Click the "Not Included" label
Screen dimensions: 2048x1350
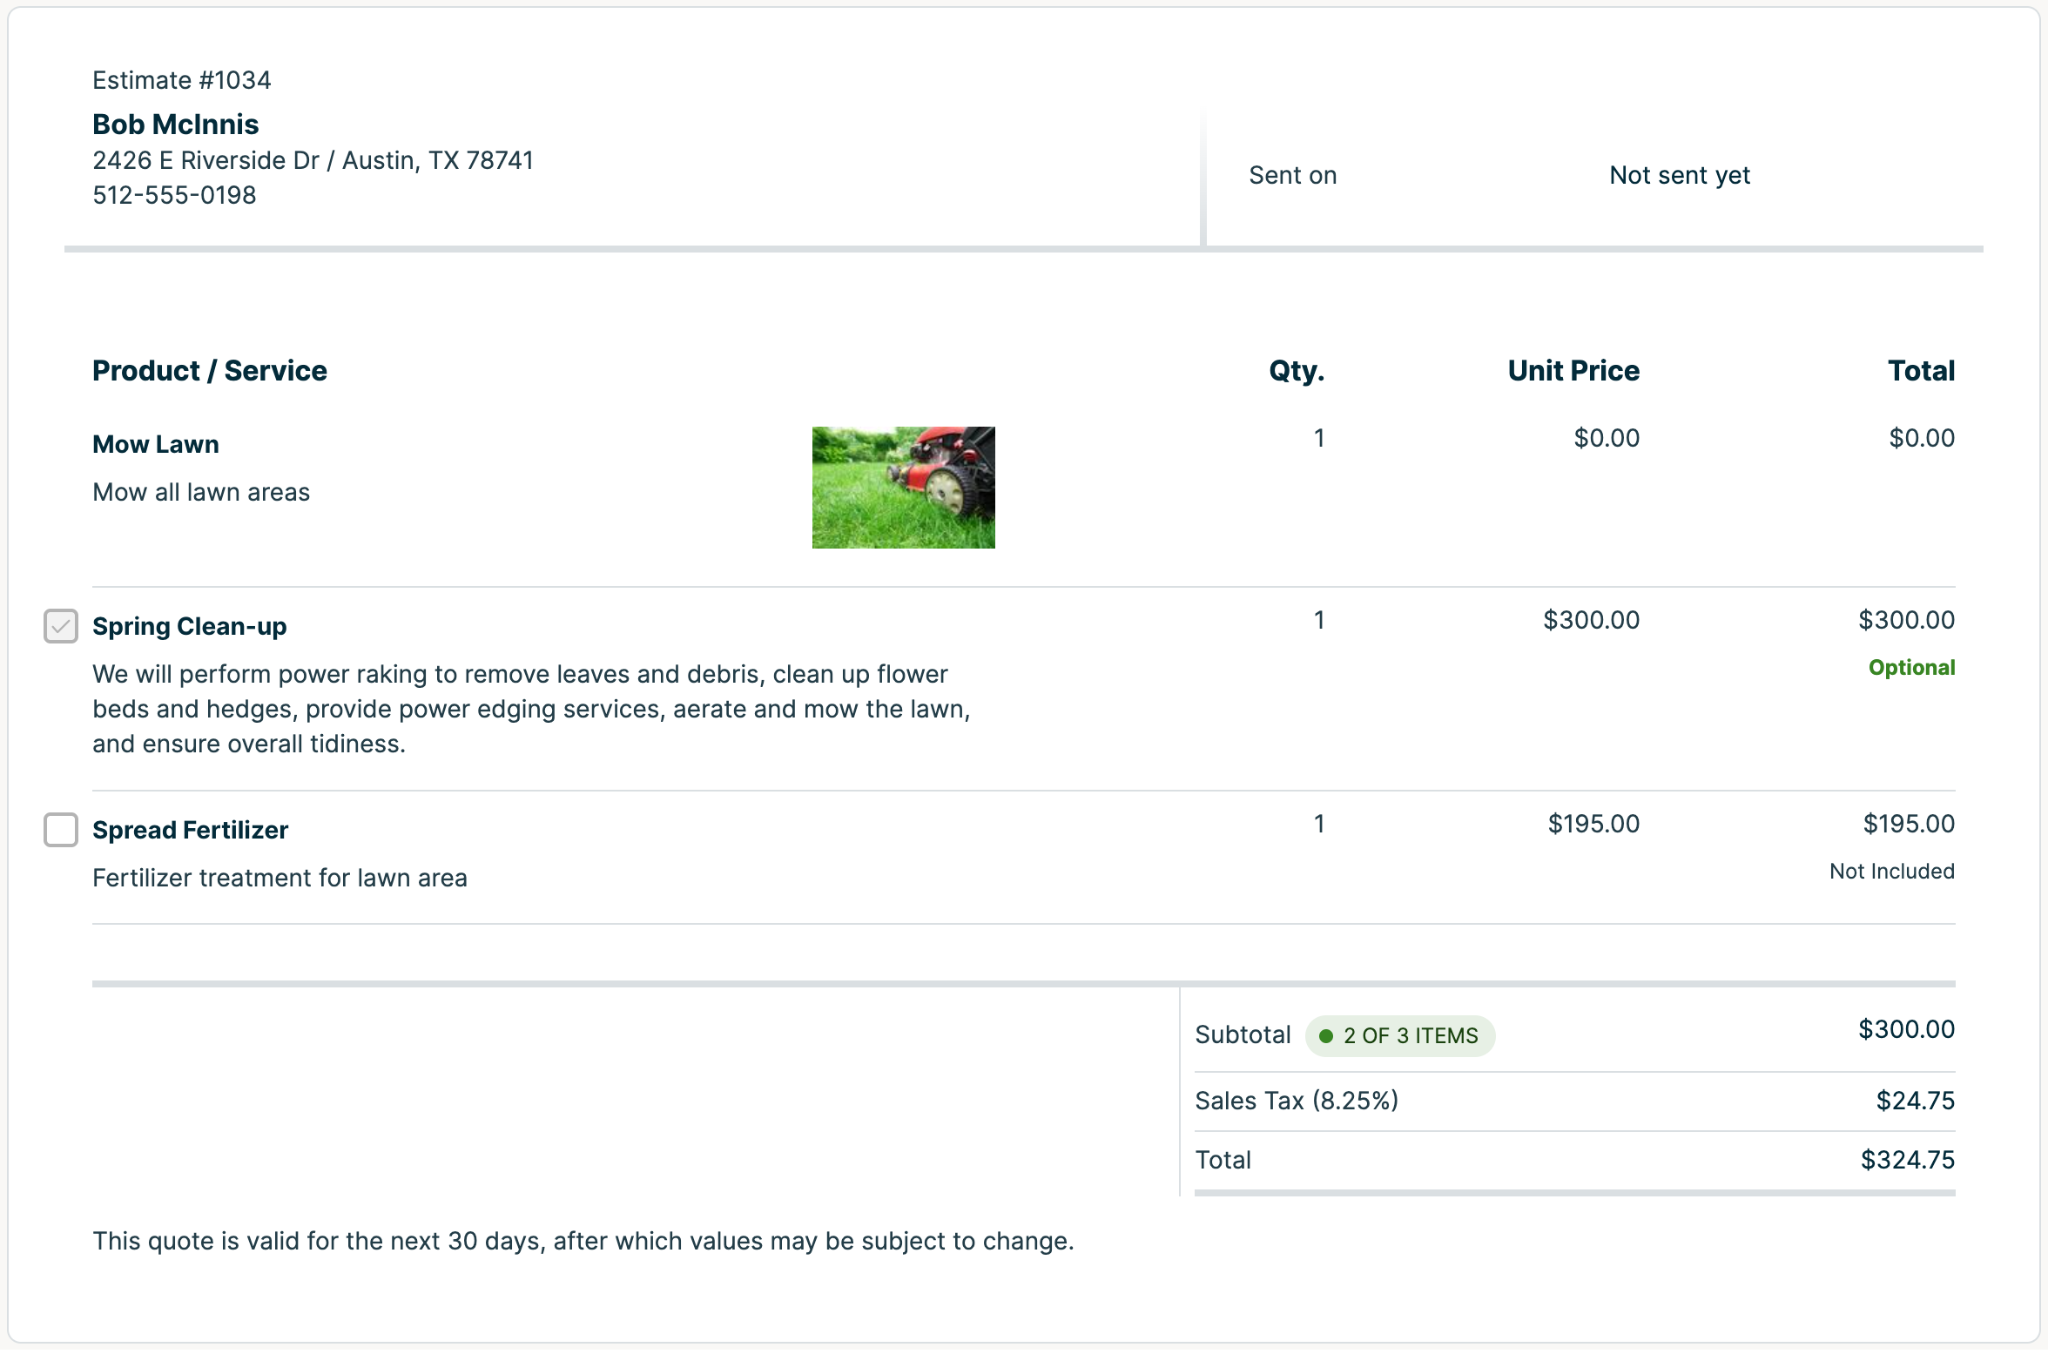click(x=1891, y=871)
